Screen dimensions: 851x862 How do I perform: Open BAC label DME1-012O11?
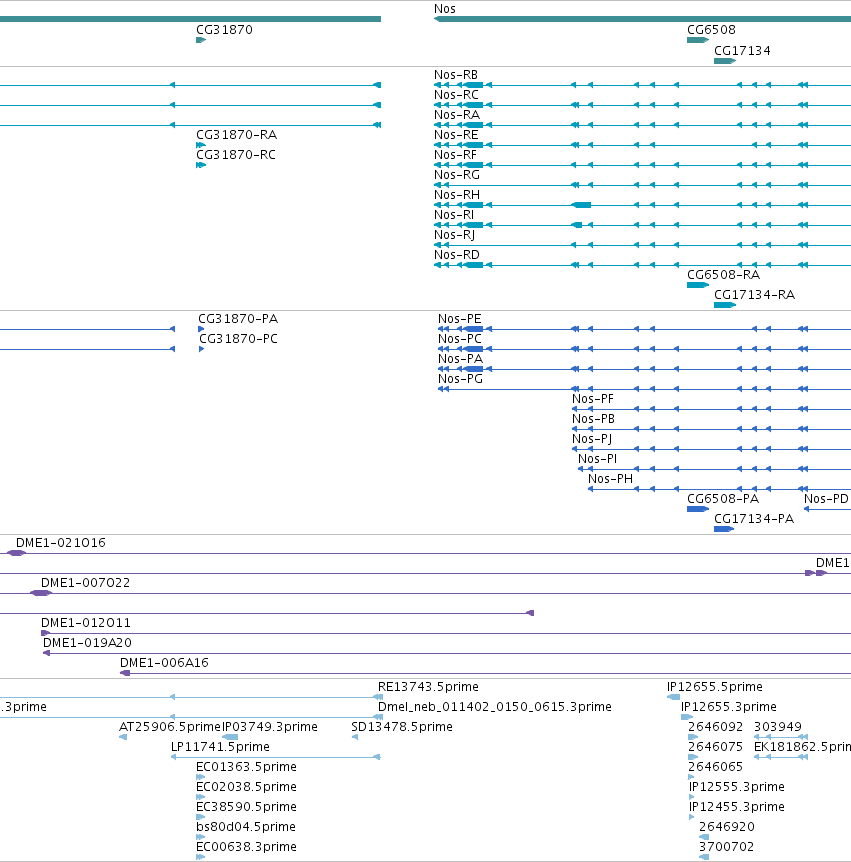86,623
